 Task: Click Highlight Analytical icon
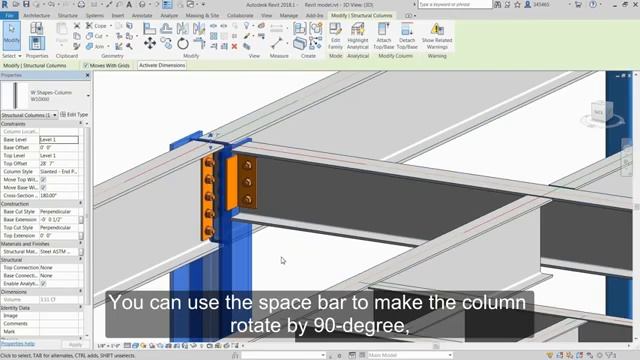(x=358, y=36)
